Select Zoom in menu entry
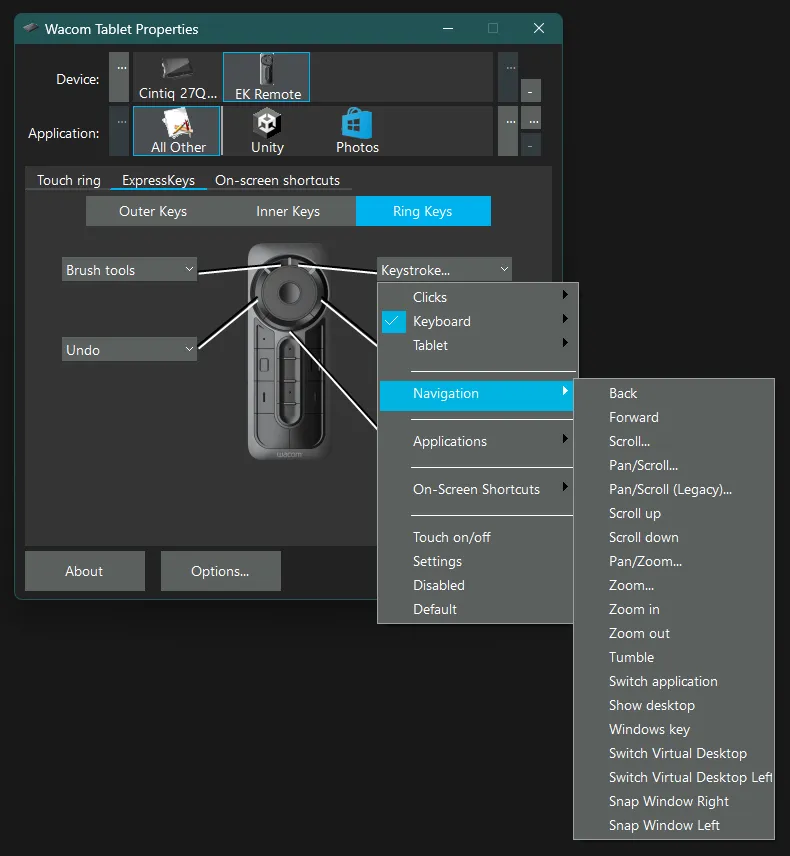Image resolution: width=790 pixels, height=856 pixels. point(674,609)
